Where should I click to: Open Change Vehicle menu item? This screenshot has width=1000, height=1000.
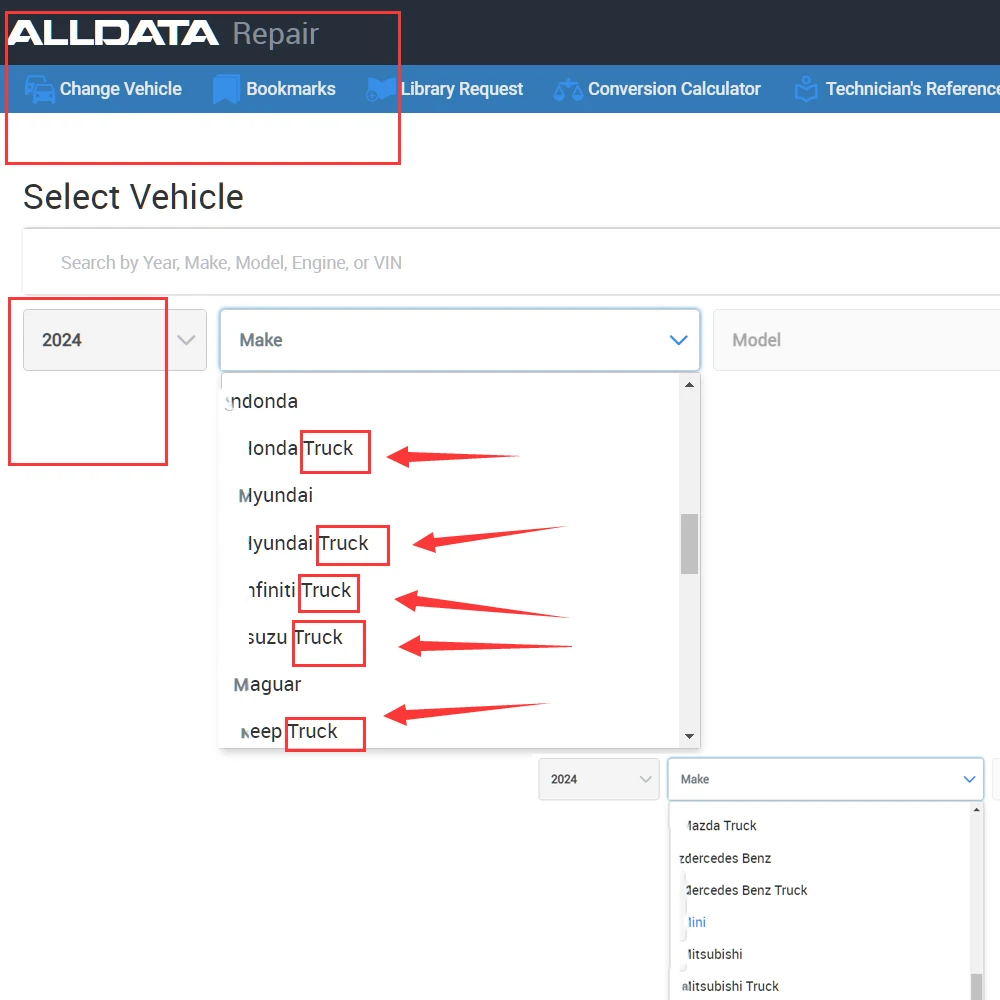[x=103, y=89]
